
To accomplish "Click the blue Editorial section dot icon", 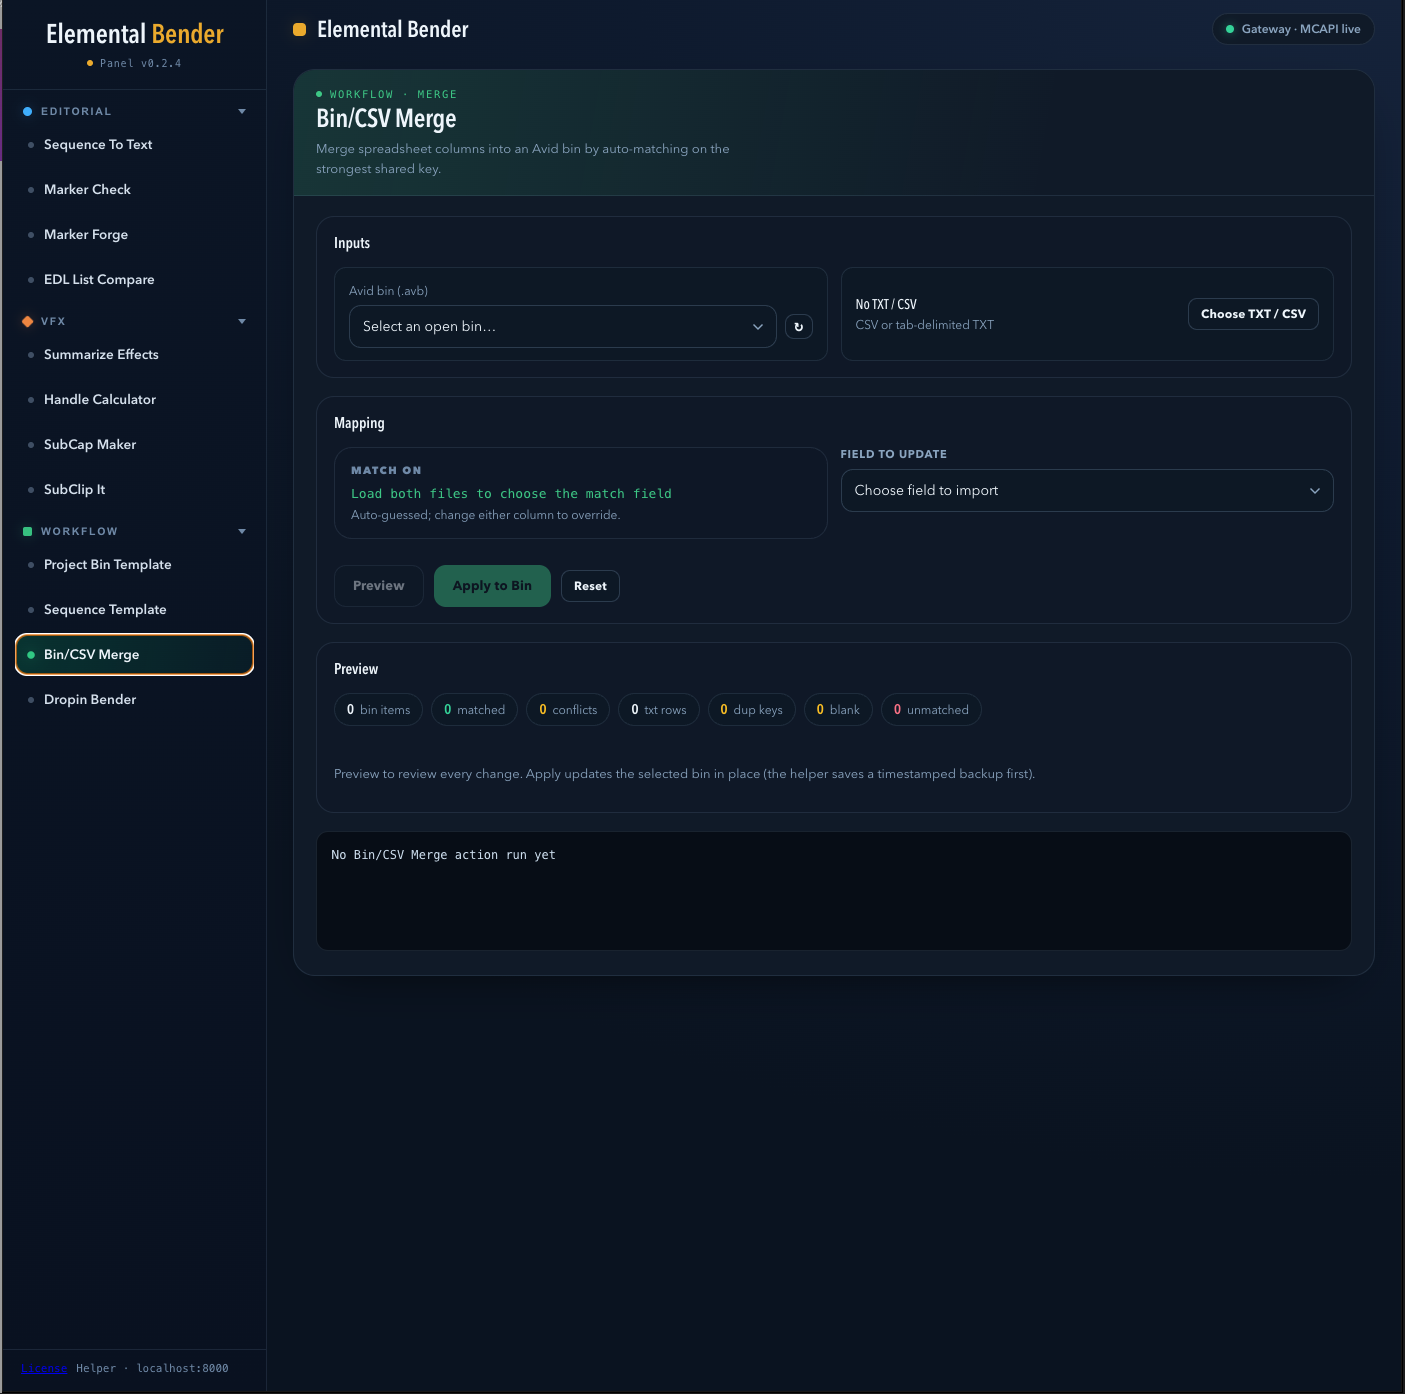I will point(28,112).
